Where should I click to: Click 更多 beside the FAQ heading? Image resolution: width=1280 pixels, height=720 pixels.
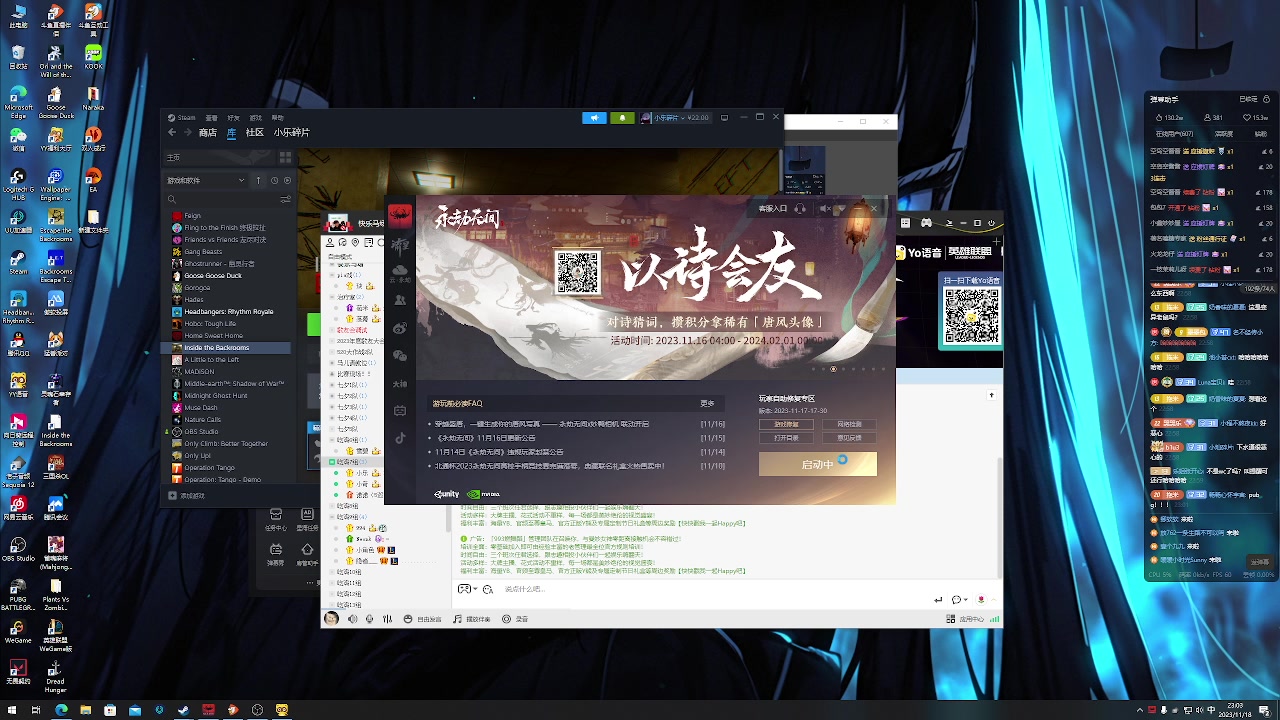coord(707,403)
